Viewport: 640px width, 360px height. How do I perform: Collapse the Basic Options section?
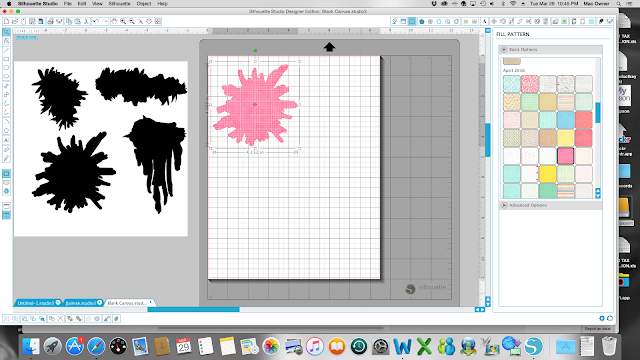(504, 49)
